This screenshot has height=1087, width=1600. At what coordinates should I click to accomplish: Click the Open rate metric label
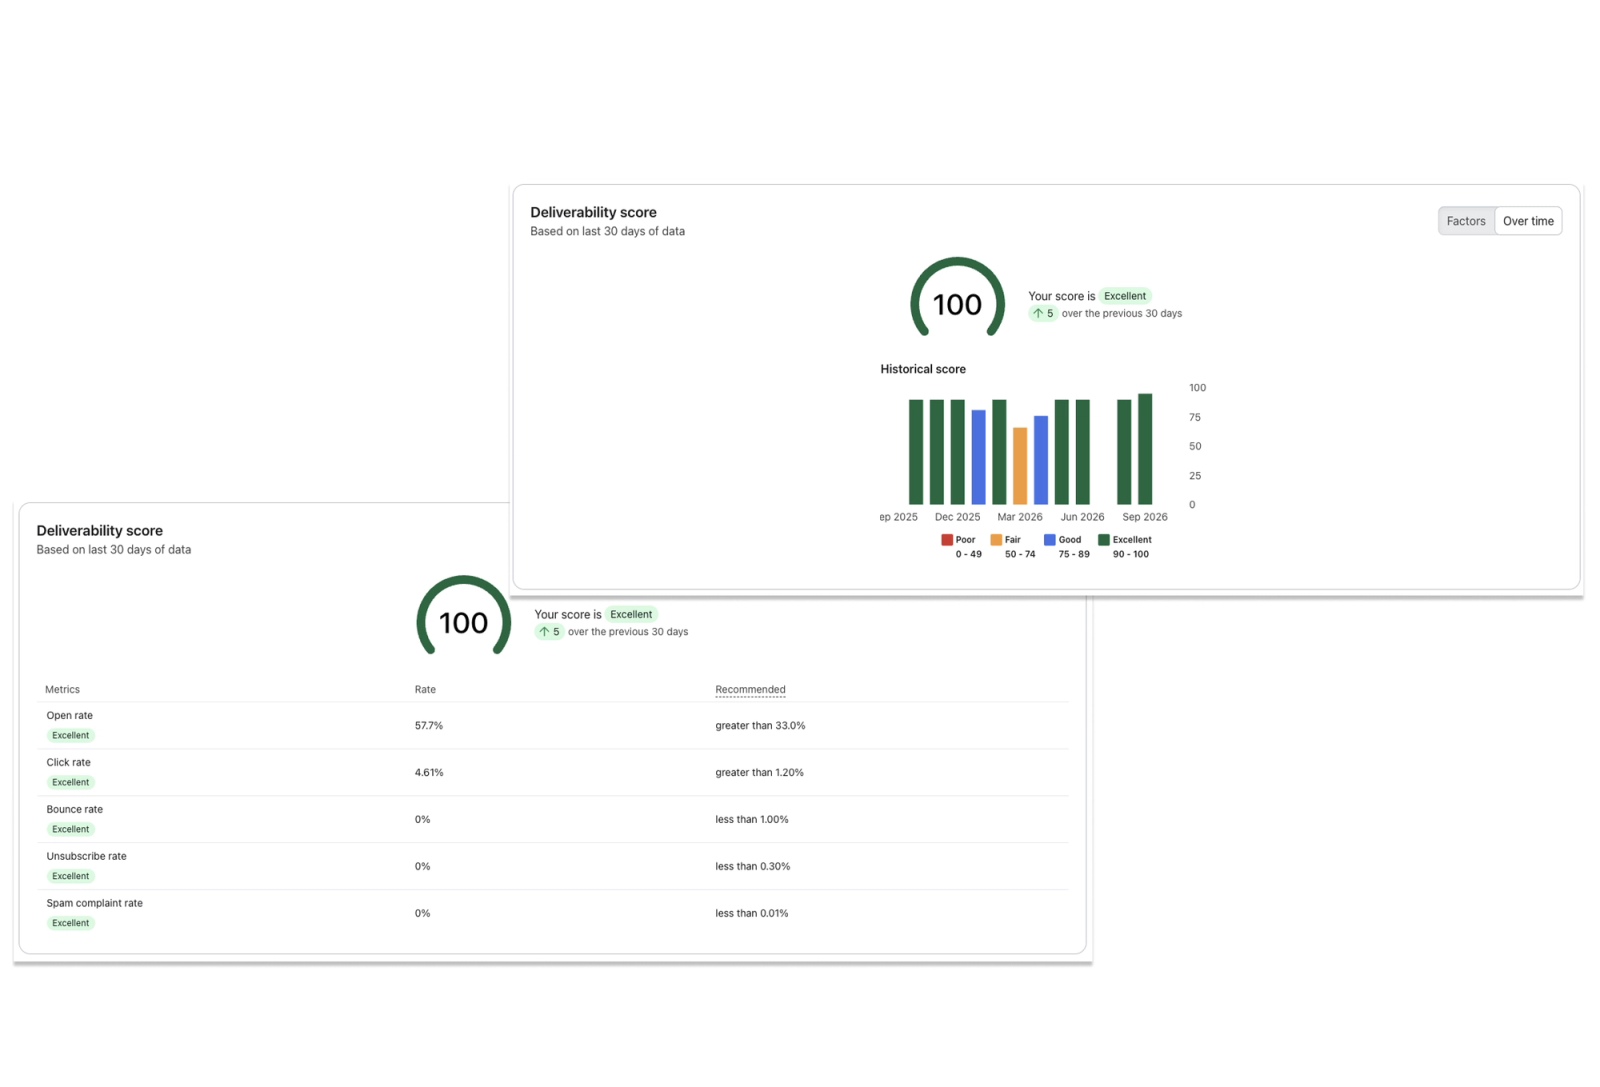click(x=69, y=715)
